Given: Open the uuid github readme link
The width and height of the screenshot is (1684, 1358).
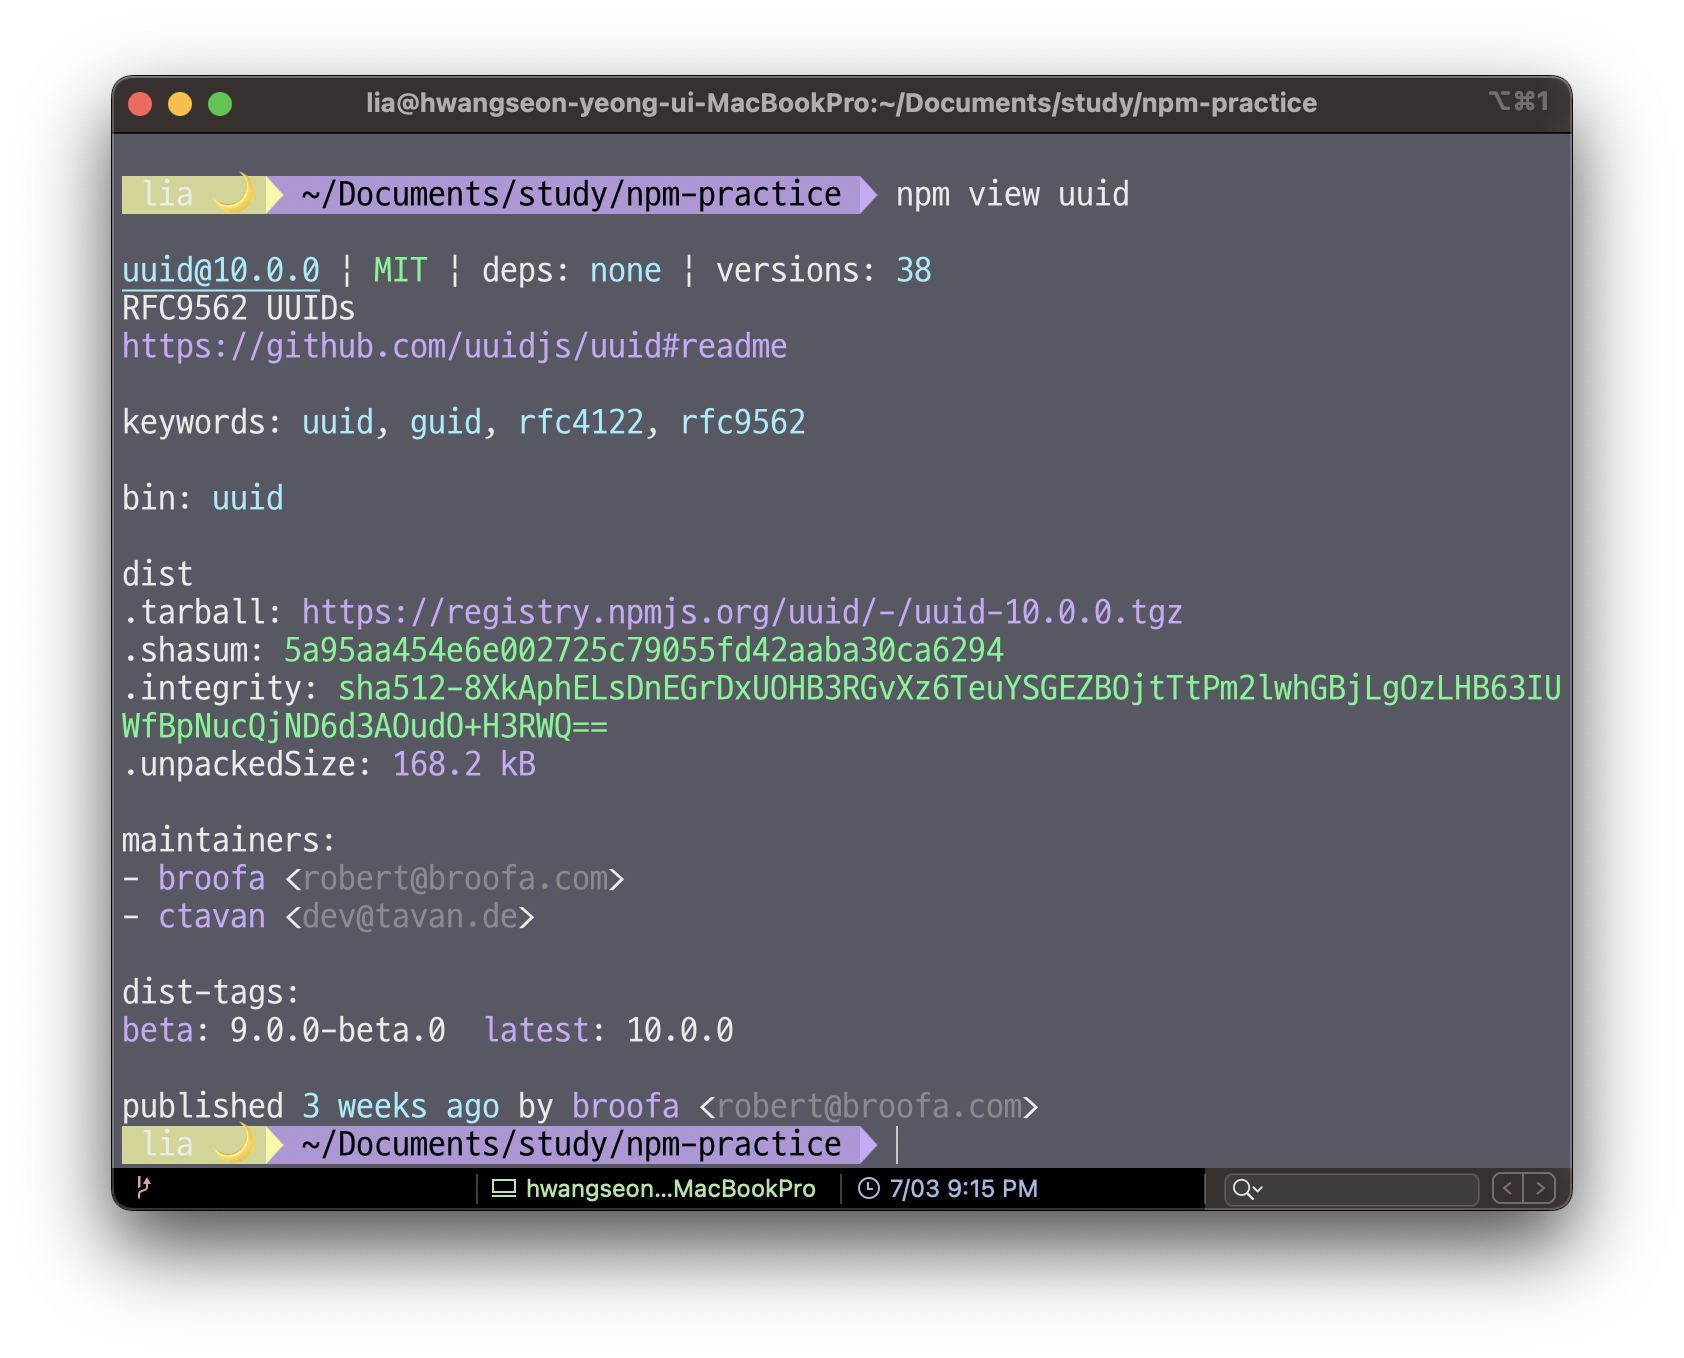Looking at the screenshot, I should 455,345.
